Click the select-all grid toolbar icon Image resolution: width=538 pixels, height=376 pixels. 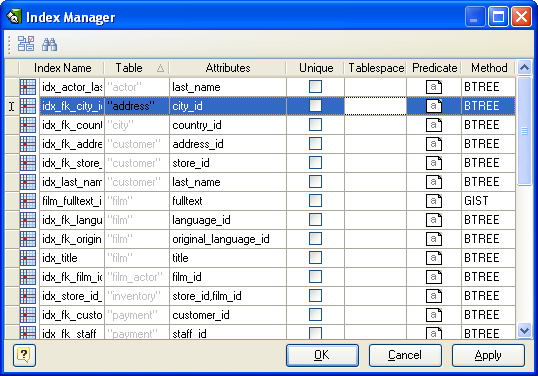click(x=26, y=44)
